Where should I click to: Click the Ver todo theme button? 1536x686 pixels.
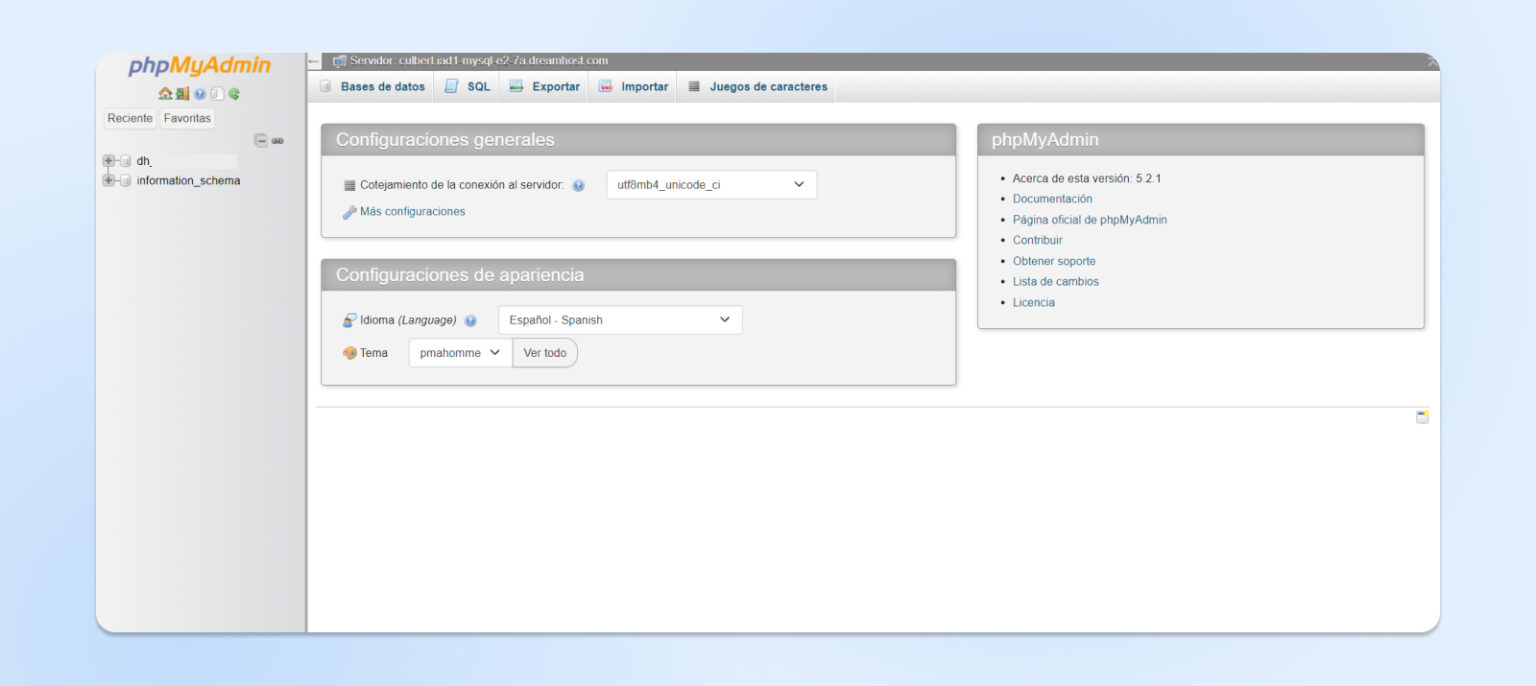coord(545,352)
